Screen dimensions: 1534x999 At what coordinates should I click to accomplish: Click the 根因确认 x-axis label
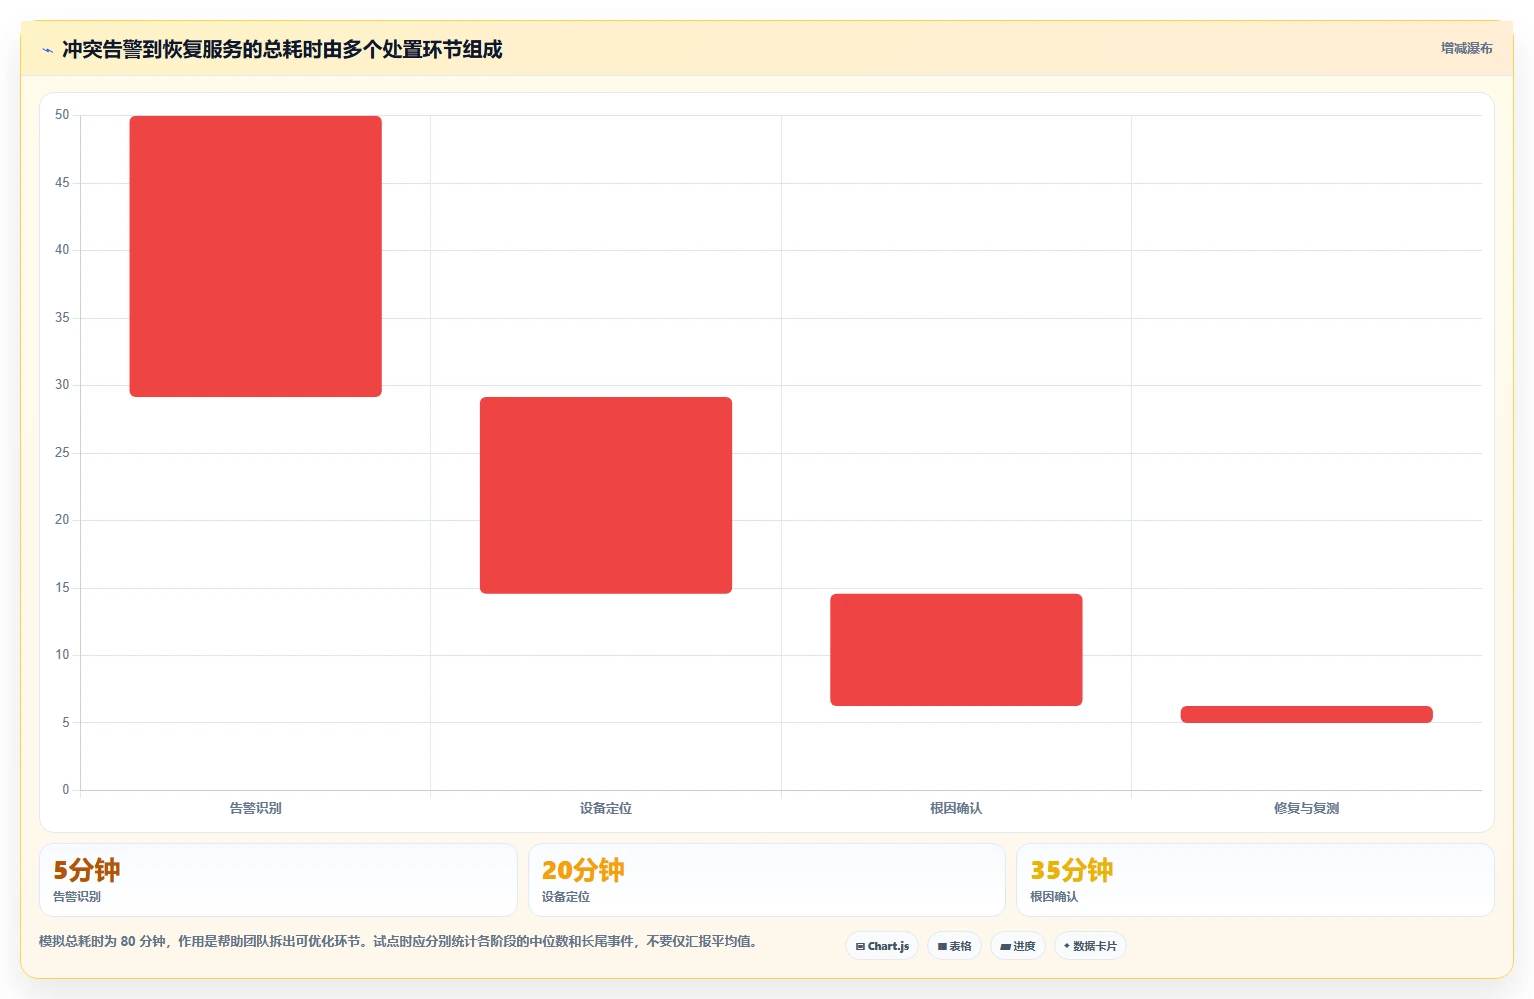956,808
